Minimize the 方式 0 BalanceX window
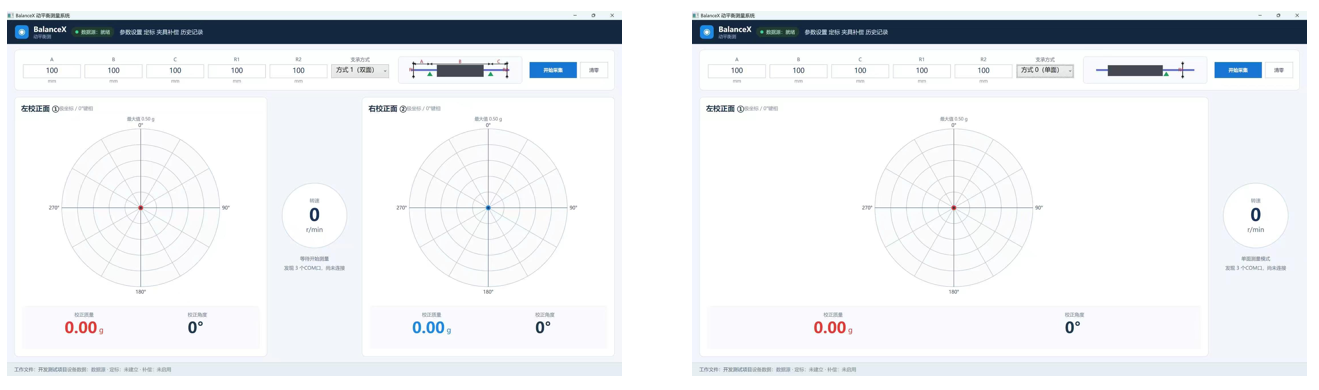This screenshot has width=1319, height=390. coord(1260,15)
